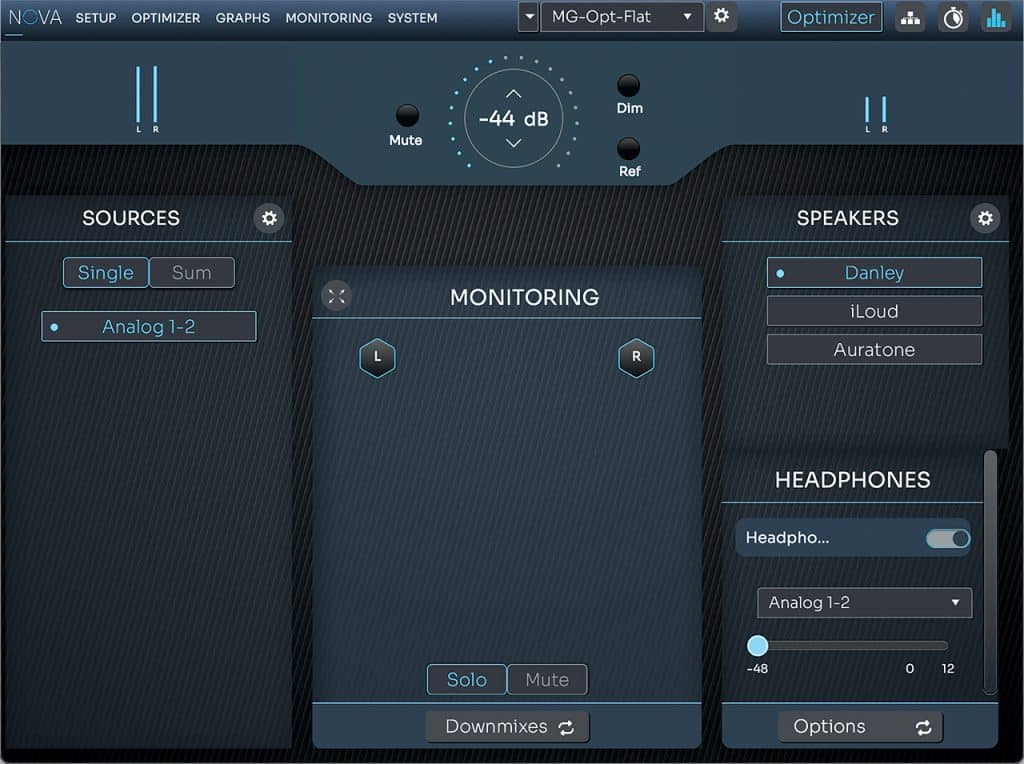1024x764 pixels.
Task: Click the stopwatch timer icon
Action: 953,18
